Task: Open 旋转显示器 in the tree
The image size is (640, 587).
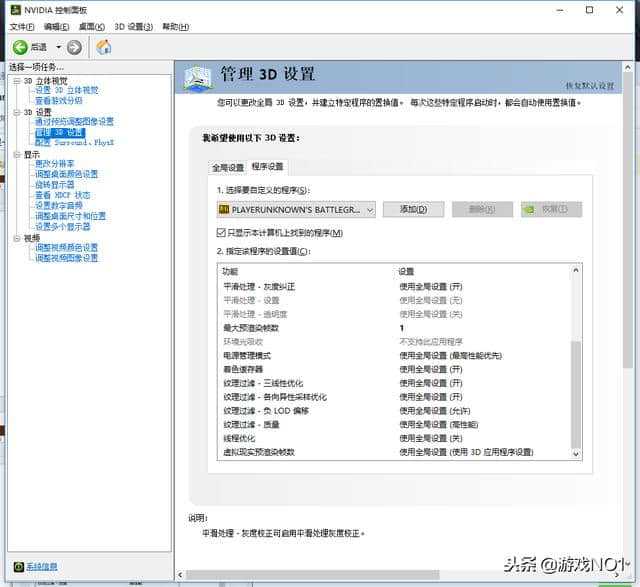Action: (x=55, y=185)
